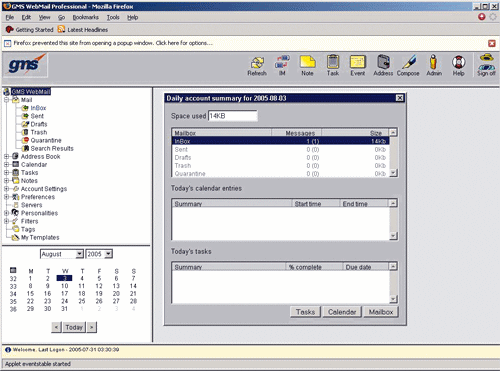Click the Messages column header
Viewport: 500px width, 371px height.
[296, 133]
